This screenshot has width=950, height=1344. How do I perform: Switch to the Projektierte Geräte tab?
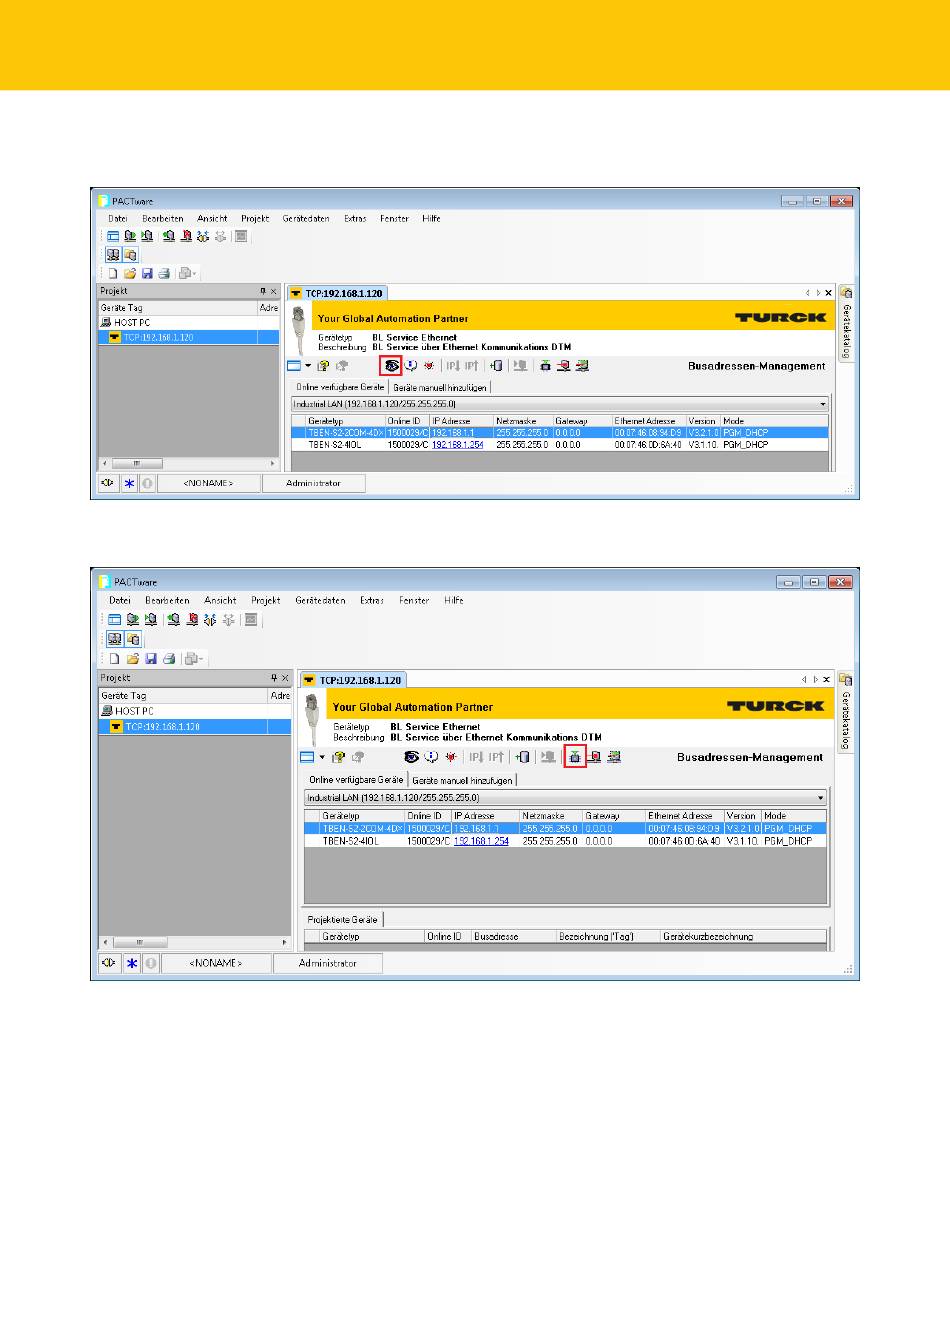[342, 919]
